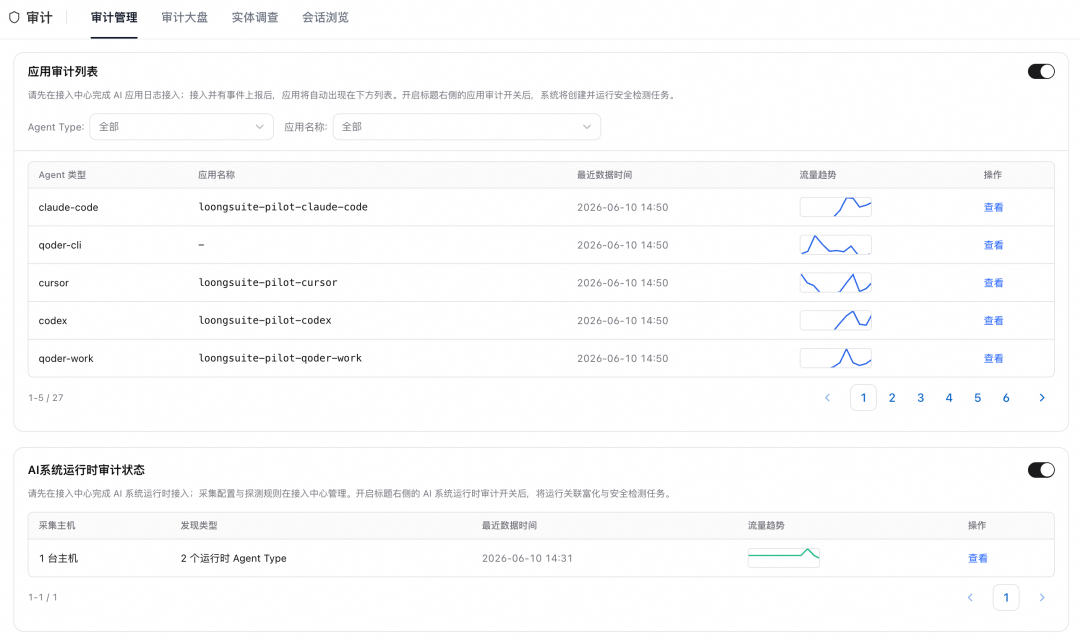Viewport: 1080px width, 639px height.
Task: Open the 应用名称 dropdown
Action: 466,127
